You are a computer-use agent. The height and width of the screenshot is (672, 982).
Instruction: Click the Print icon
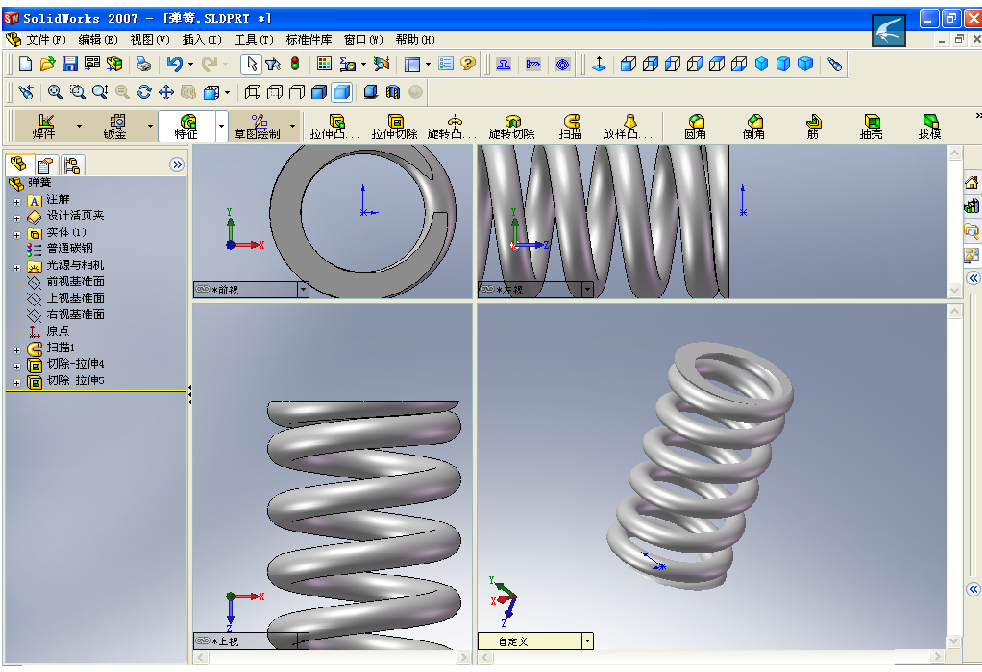click(144, 64)
